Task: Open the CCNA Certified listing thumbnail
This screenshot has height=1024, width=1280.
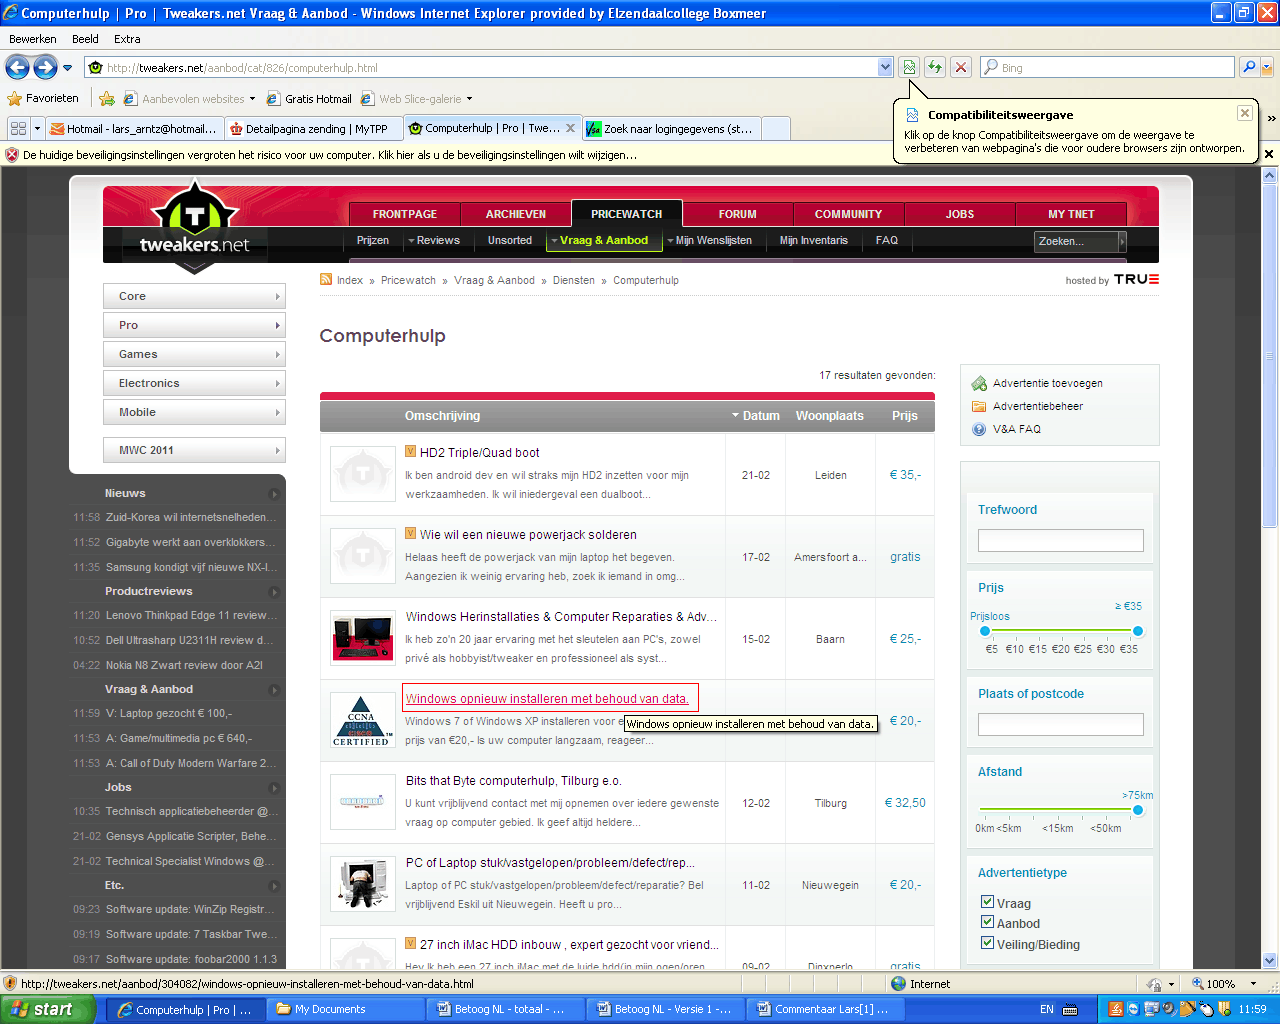Action: (x=362, y=721)
